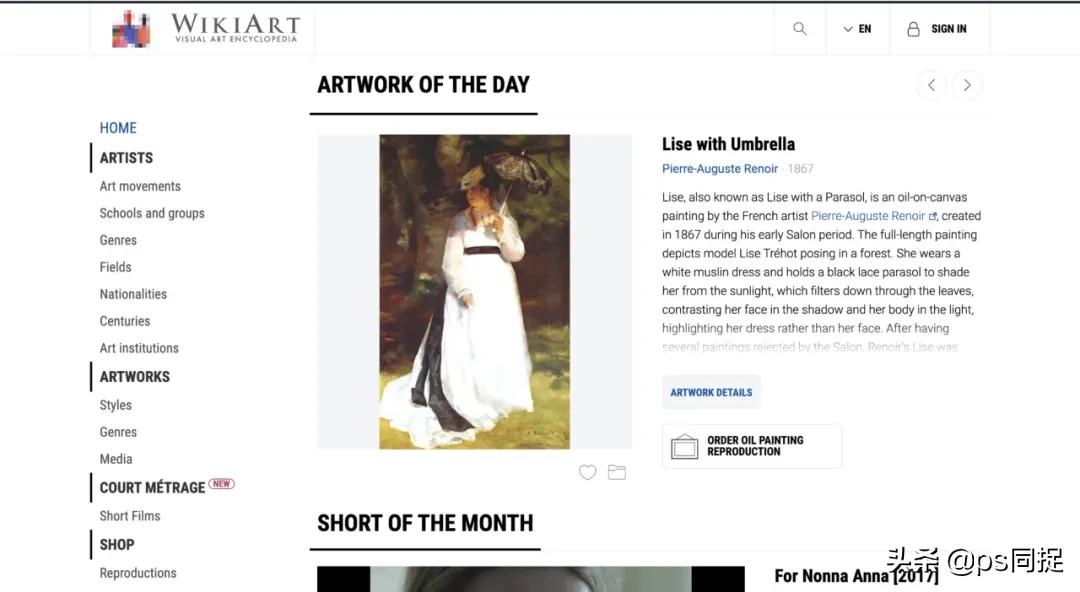Show next artwork of the day
Viewport: 1080px width, 592px height.
tap(967, 85)
